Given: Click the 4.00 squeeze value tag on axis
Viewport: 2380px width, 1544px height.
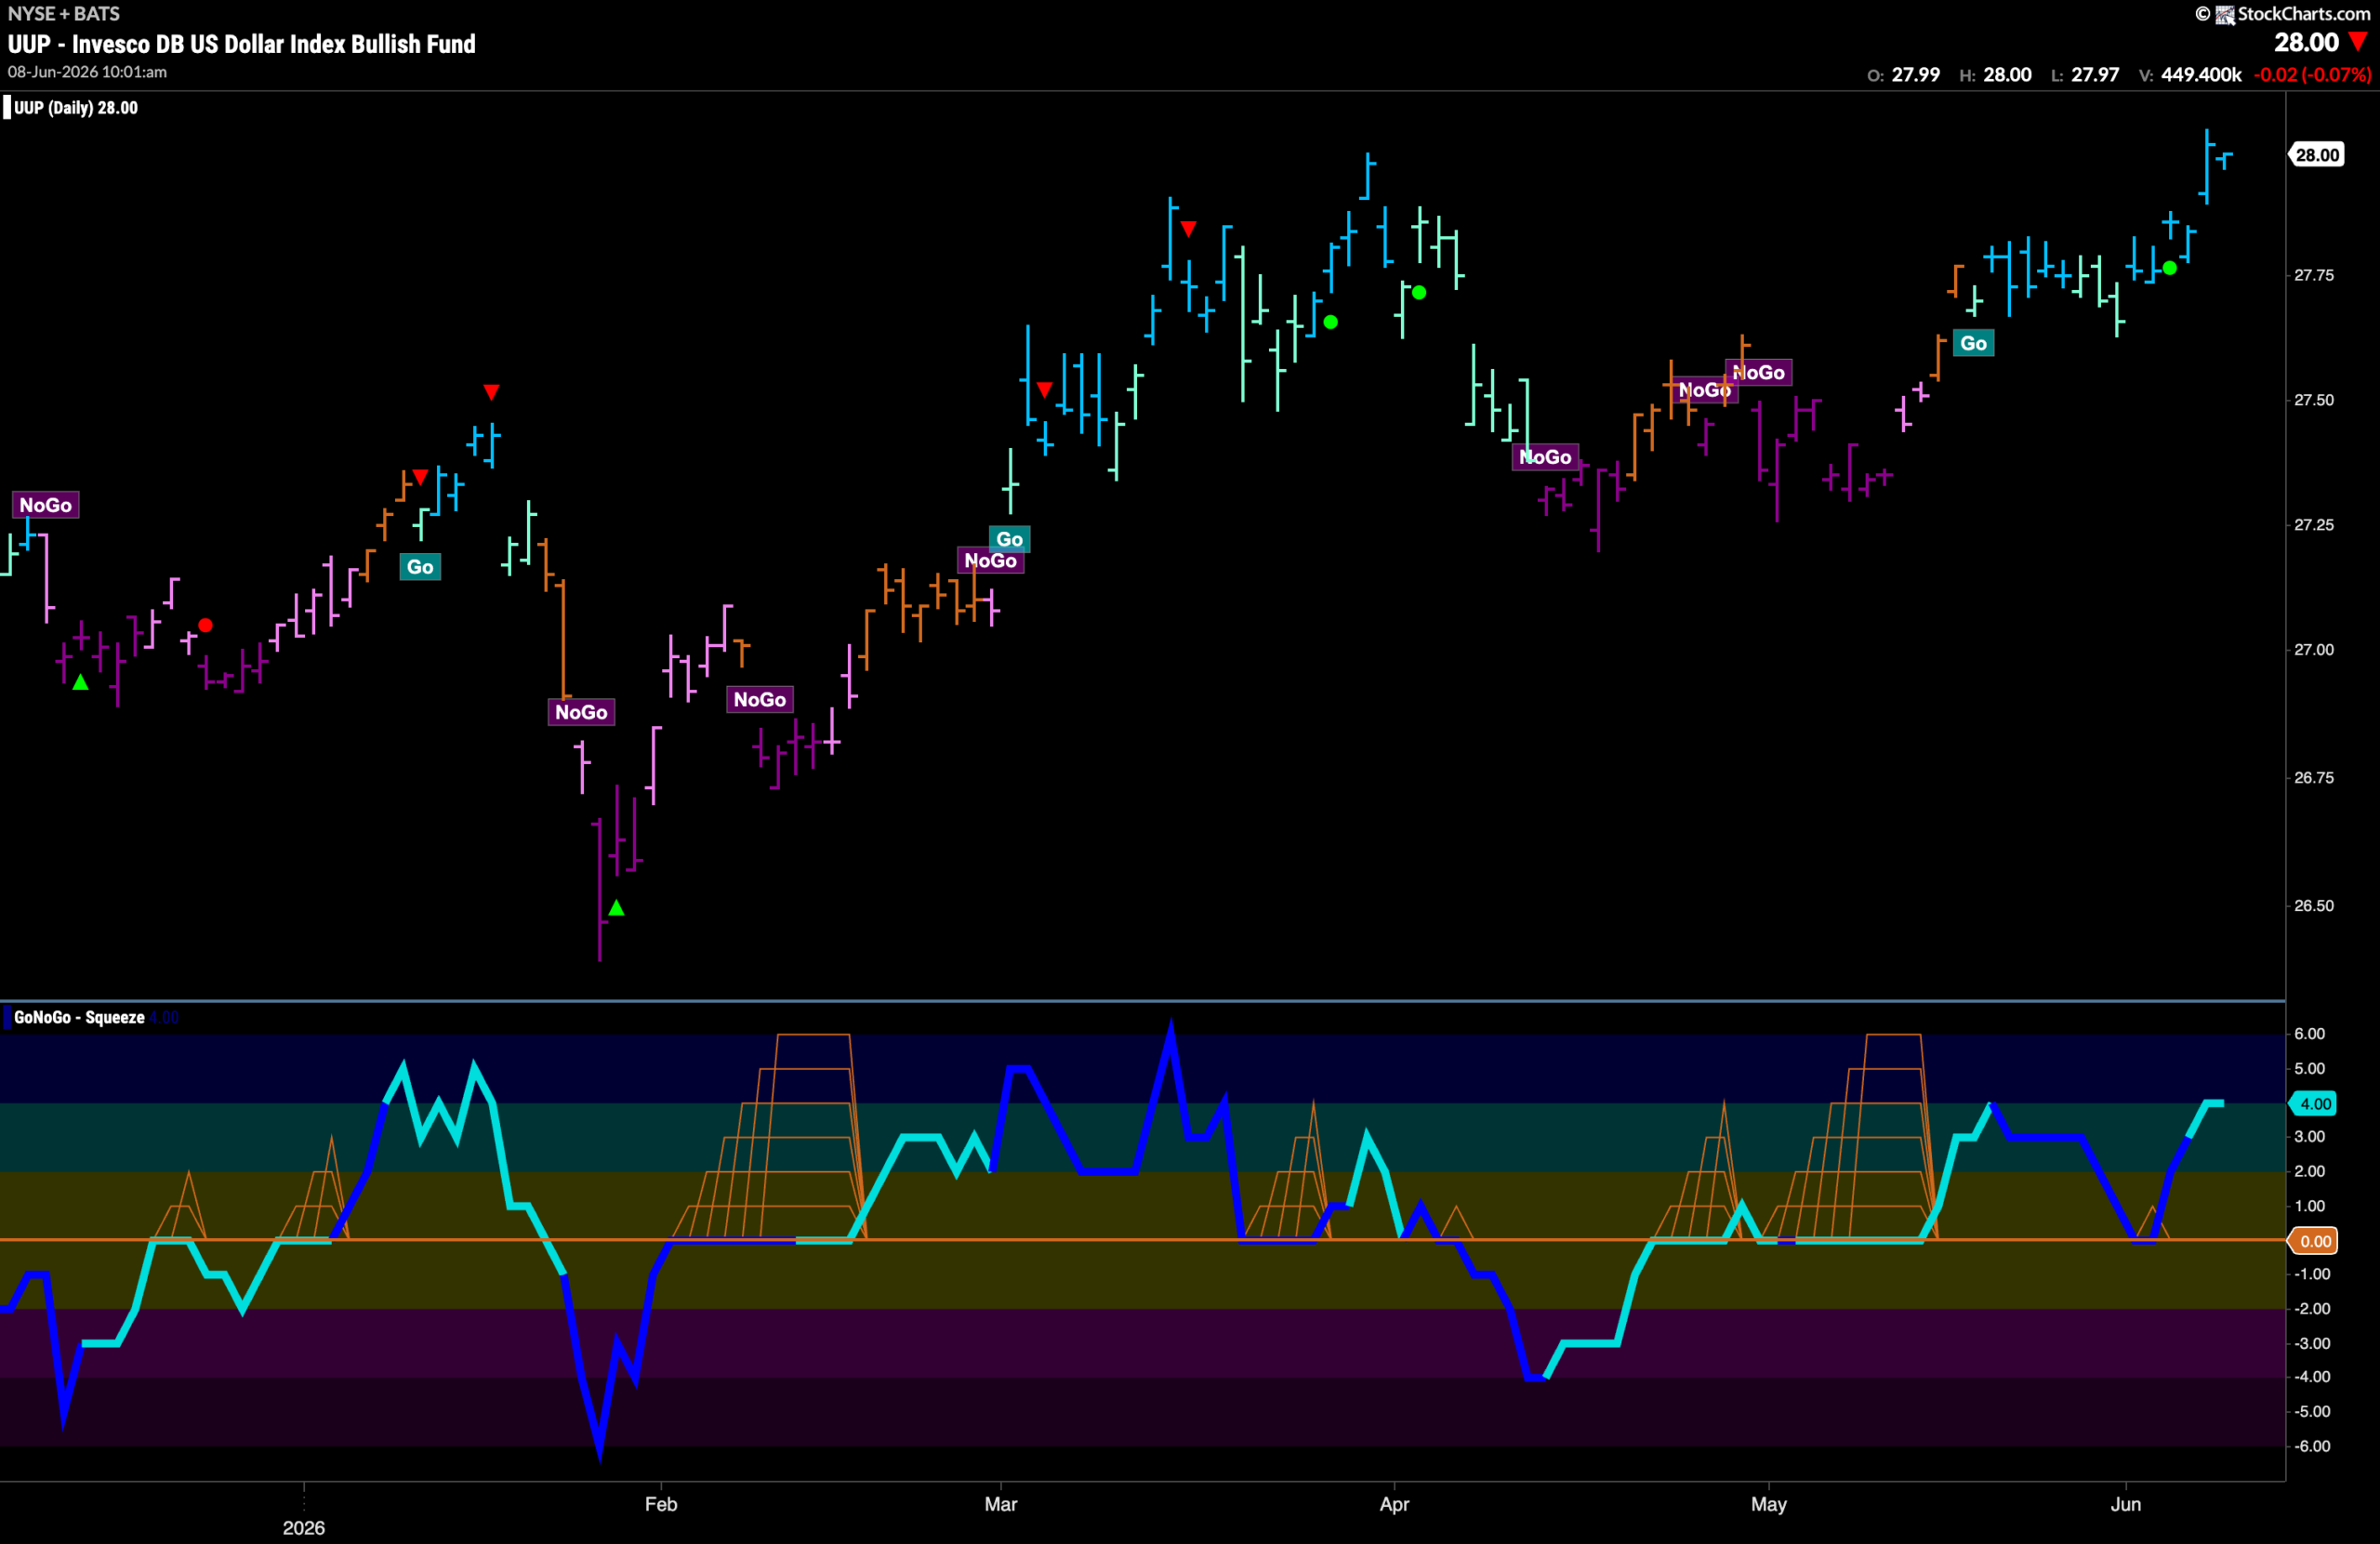Looking at the screenshot, I should pos(2315,1104).
